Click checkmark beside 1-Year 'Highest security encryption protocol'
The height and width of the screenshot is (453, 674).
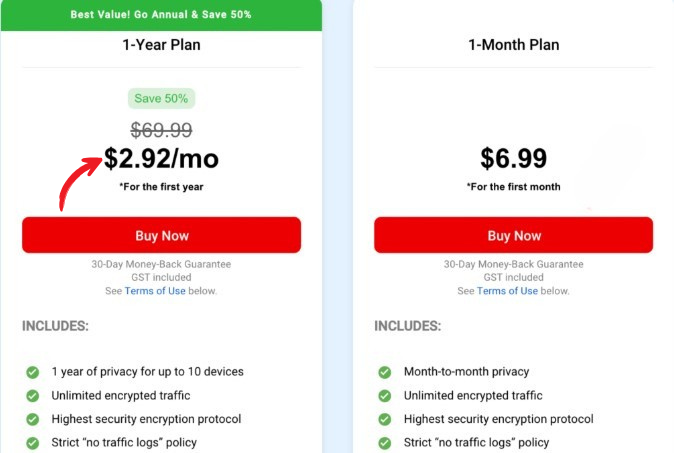(x=33, y=419)
